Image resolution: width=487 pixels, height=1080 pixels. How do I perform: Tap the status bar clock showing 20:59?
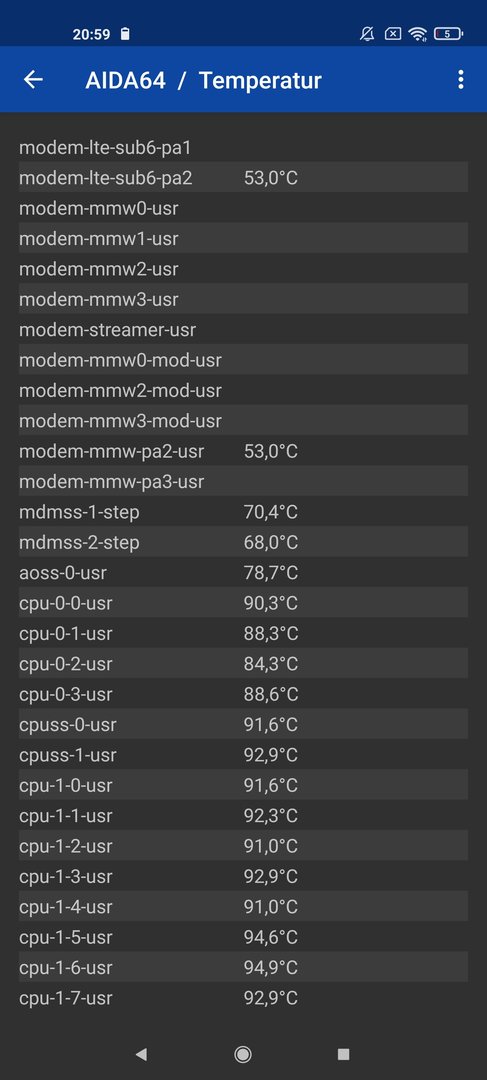pyautogui.click(x=91, y=34)
